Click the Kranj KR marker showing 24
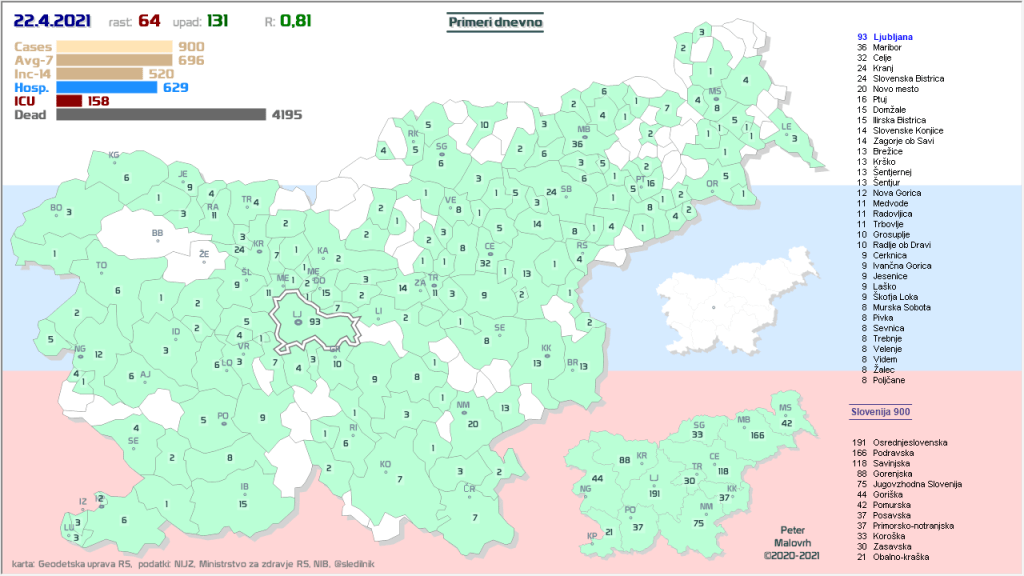 (x=258, y=250)
